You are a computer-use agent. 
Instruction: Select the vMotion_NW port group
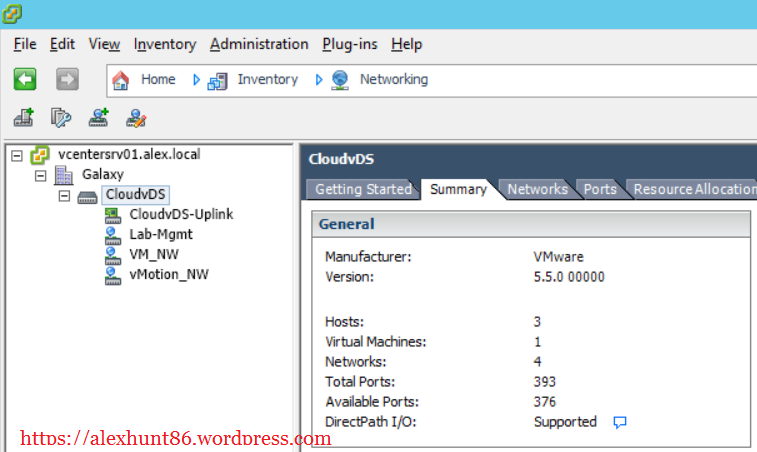pos(169,275)
